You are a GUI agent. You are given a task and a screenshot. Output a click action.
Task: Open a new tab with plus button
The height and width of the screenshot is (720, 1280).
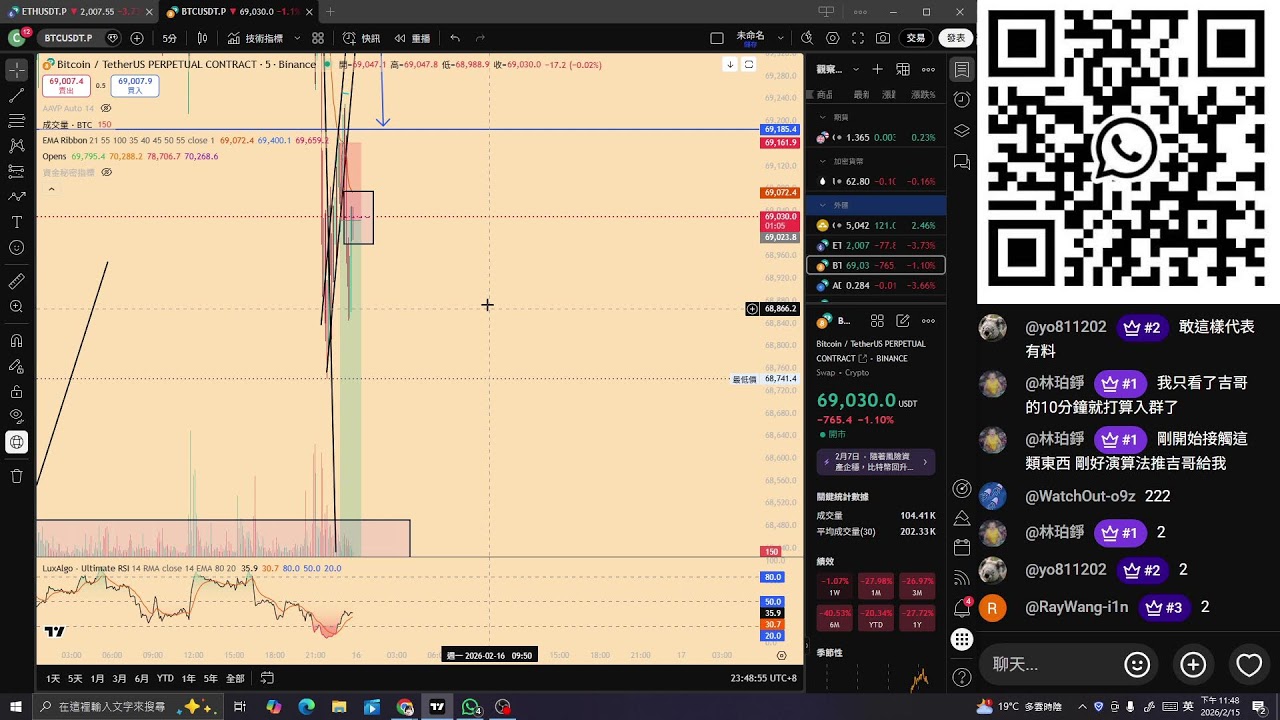click(x=330, y=11)
